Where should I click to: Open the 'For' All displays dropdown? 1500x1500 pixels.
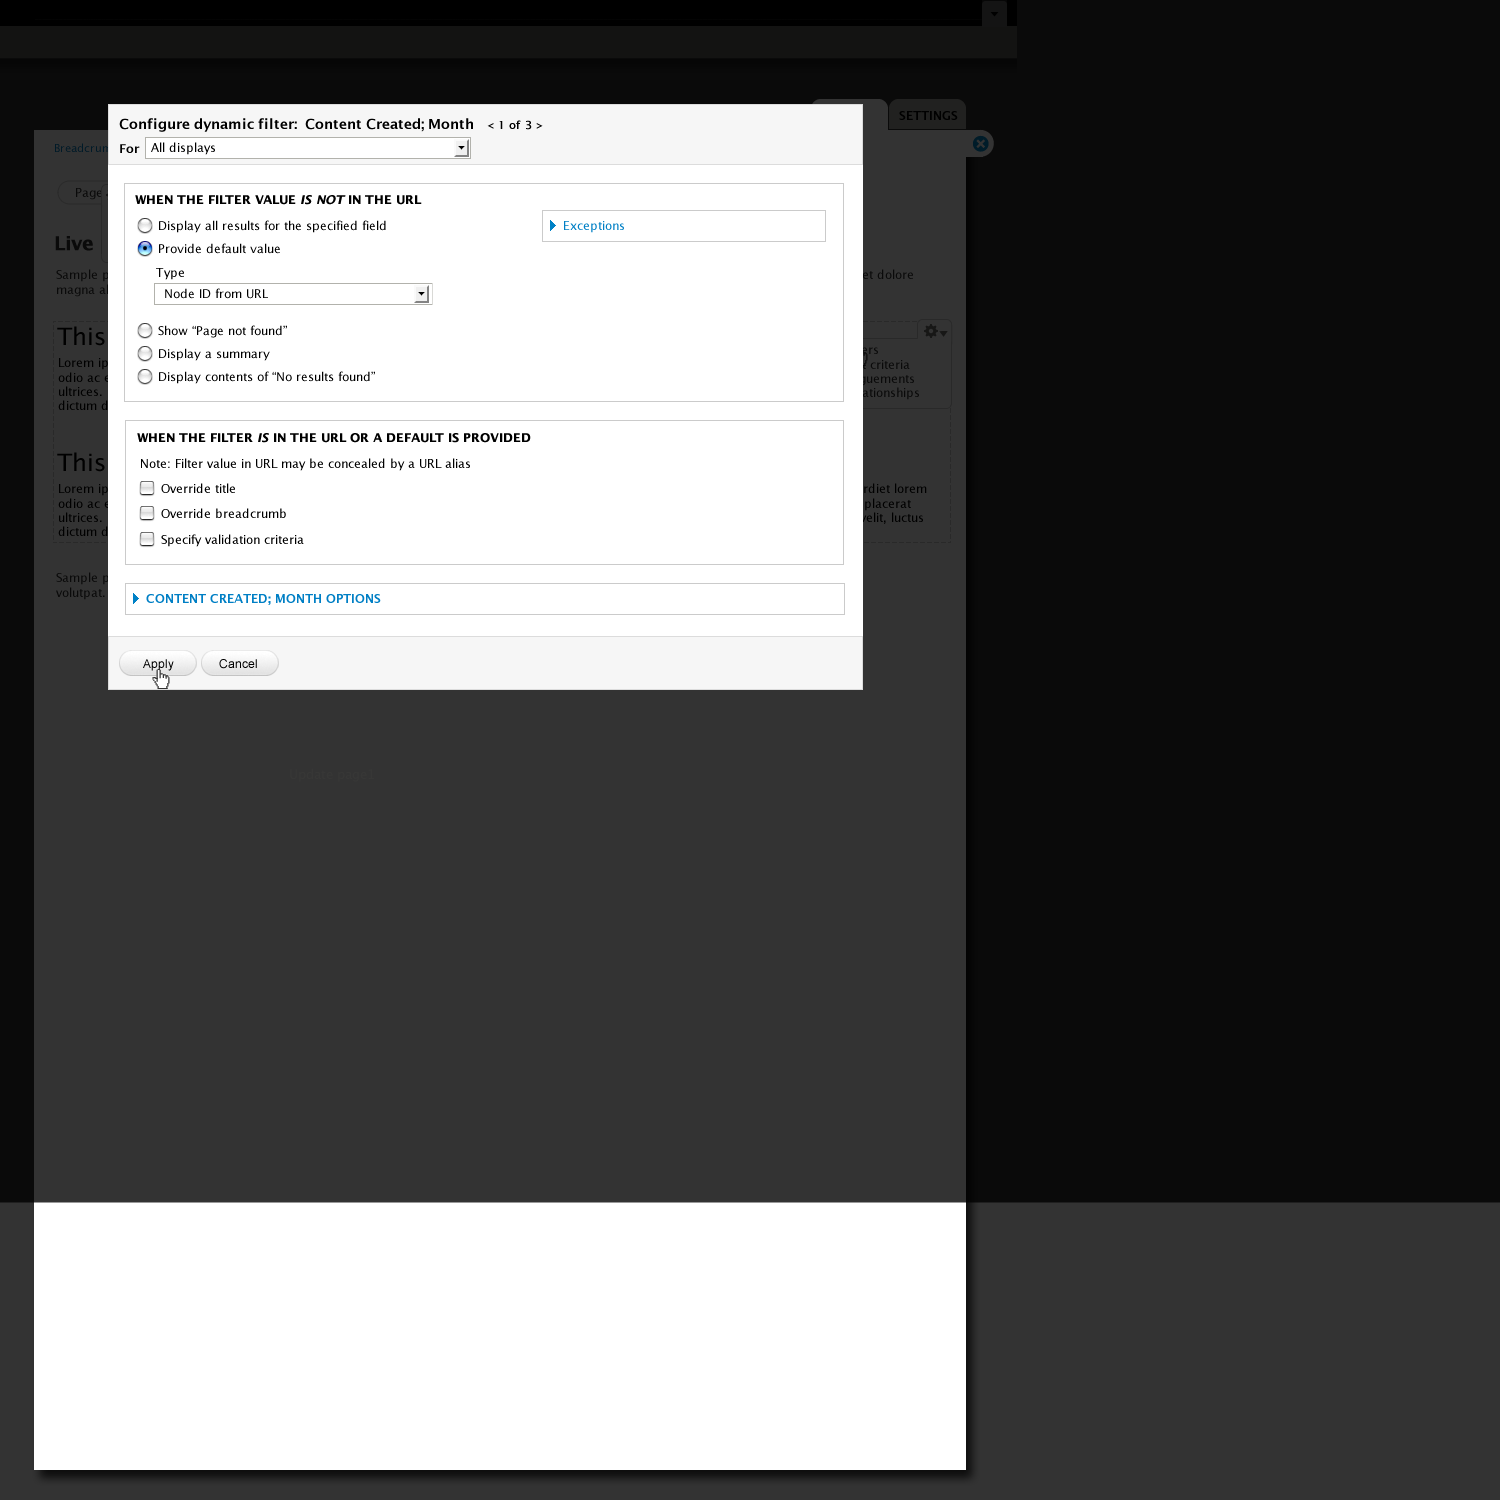pyautogui.click(x=307, y=148)
